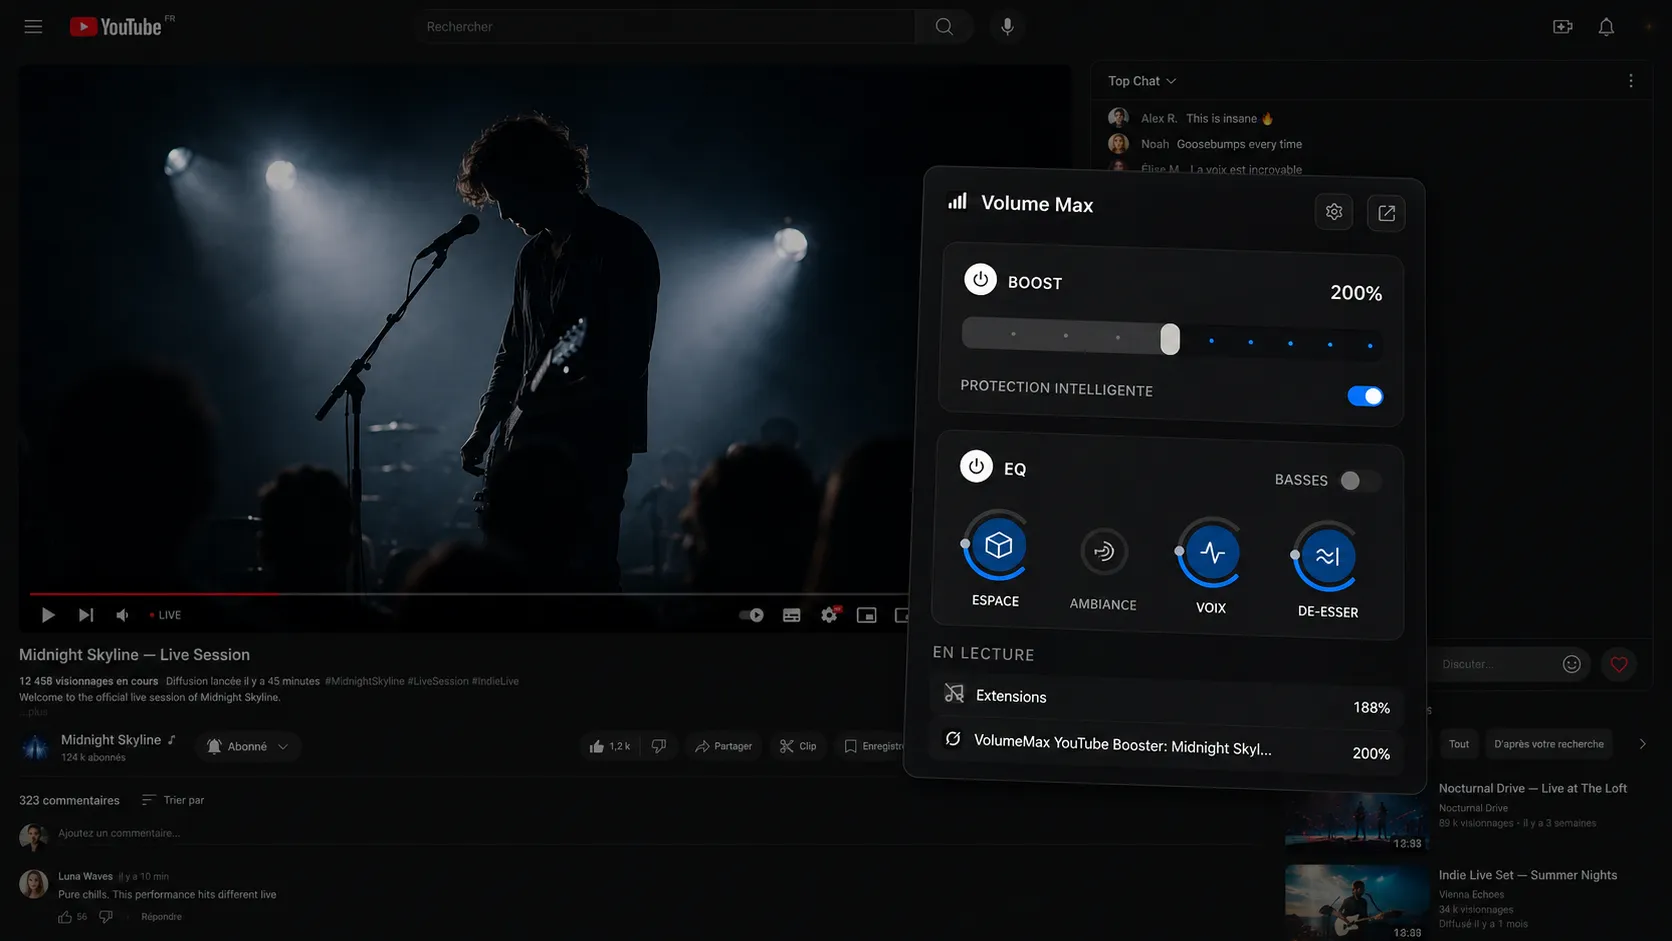Select VolumeMax YouTube Booster tab row
1672x941 pixels.
tap(1166, 746)
